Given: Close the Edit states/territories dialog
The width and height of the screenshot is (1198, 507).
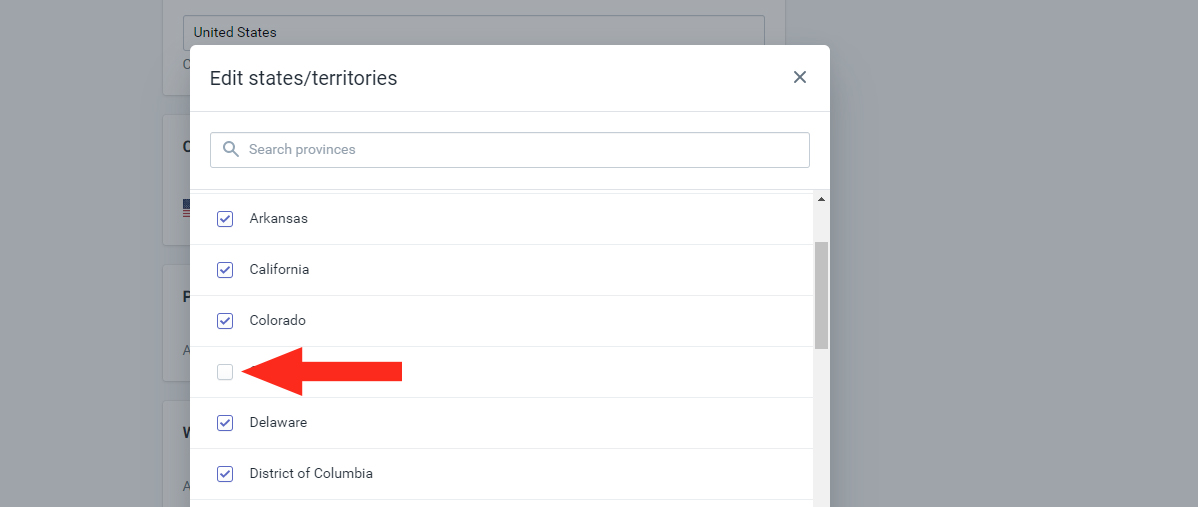Looking at the screenshot, I should (x=800, y=77).
